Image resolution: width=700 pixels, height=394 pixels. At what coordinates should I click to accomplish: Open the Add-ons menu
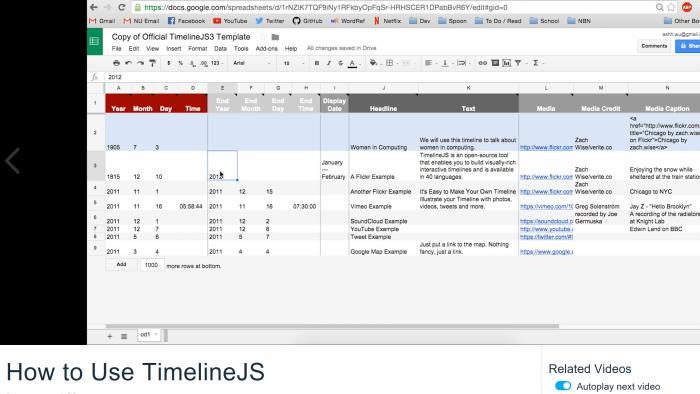(267, 48)
